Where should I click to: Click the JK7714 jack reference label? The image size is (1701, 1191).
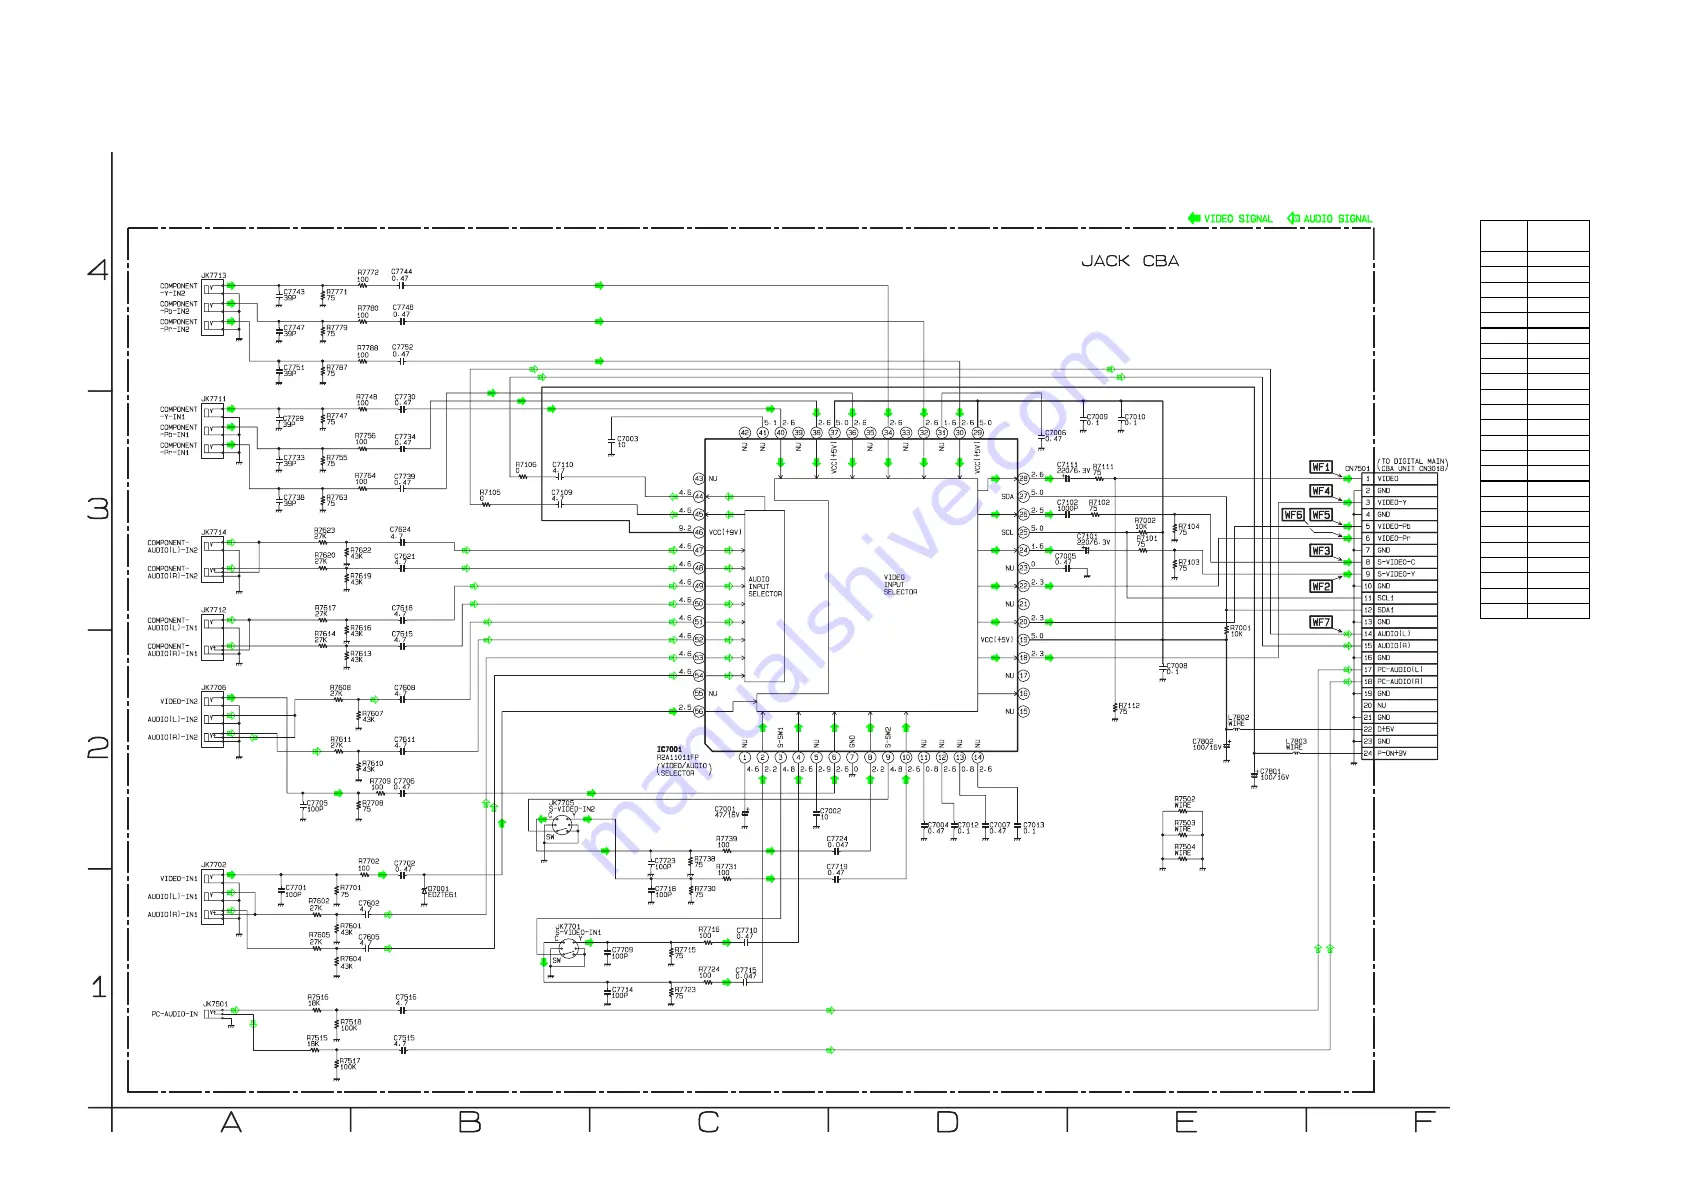[214, 533]
